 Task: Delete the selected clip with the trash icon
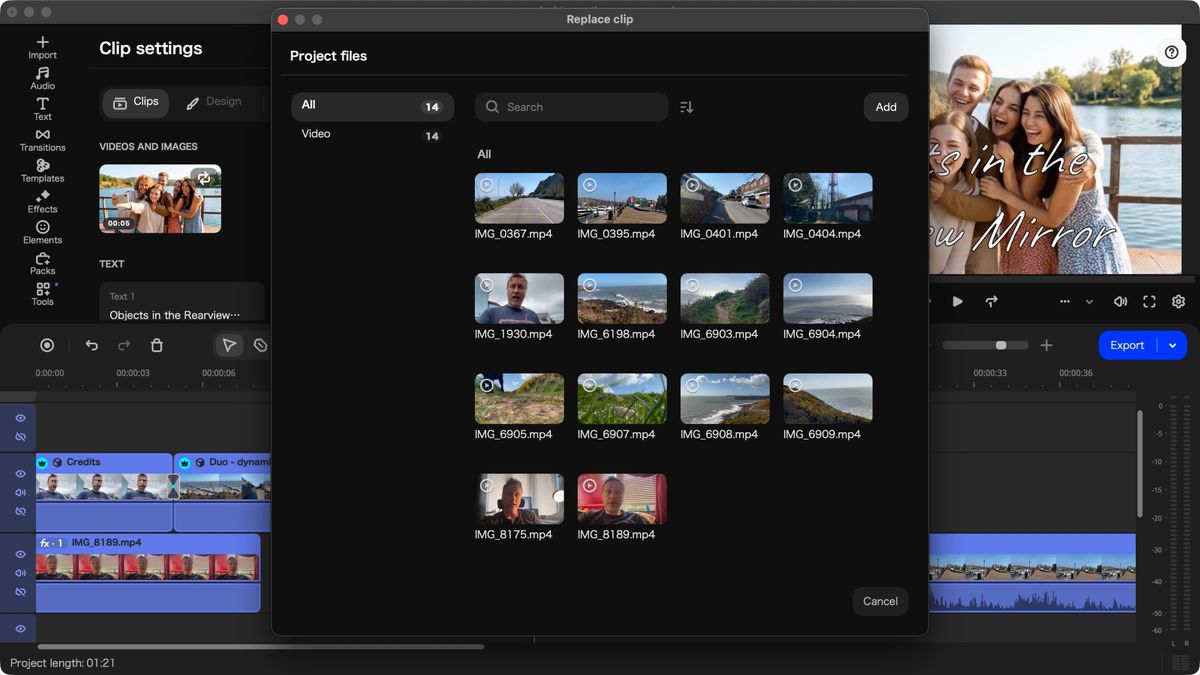(x=156, y=345)
